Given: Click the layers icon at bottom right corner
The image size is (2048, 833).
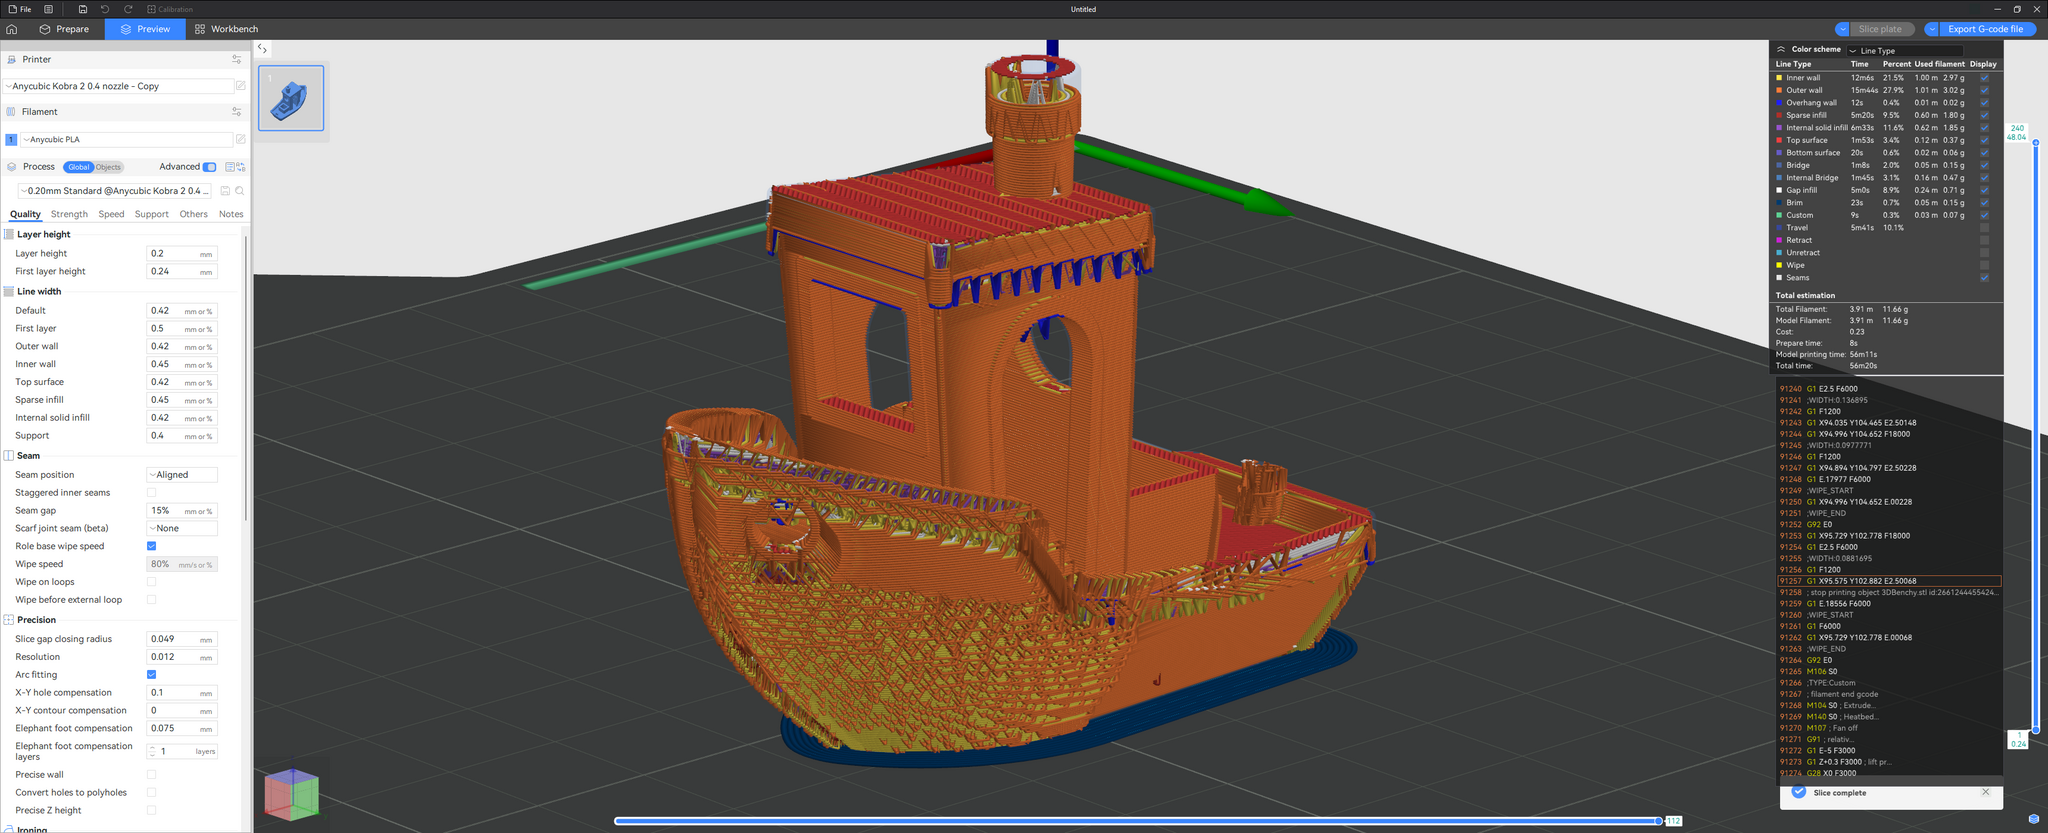Looking at the screenshot, I should pos(2034,819).
